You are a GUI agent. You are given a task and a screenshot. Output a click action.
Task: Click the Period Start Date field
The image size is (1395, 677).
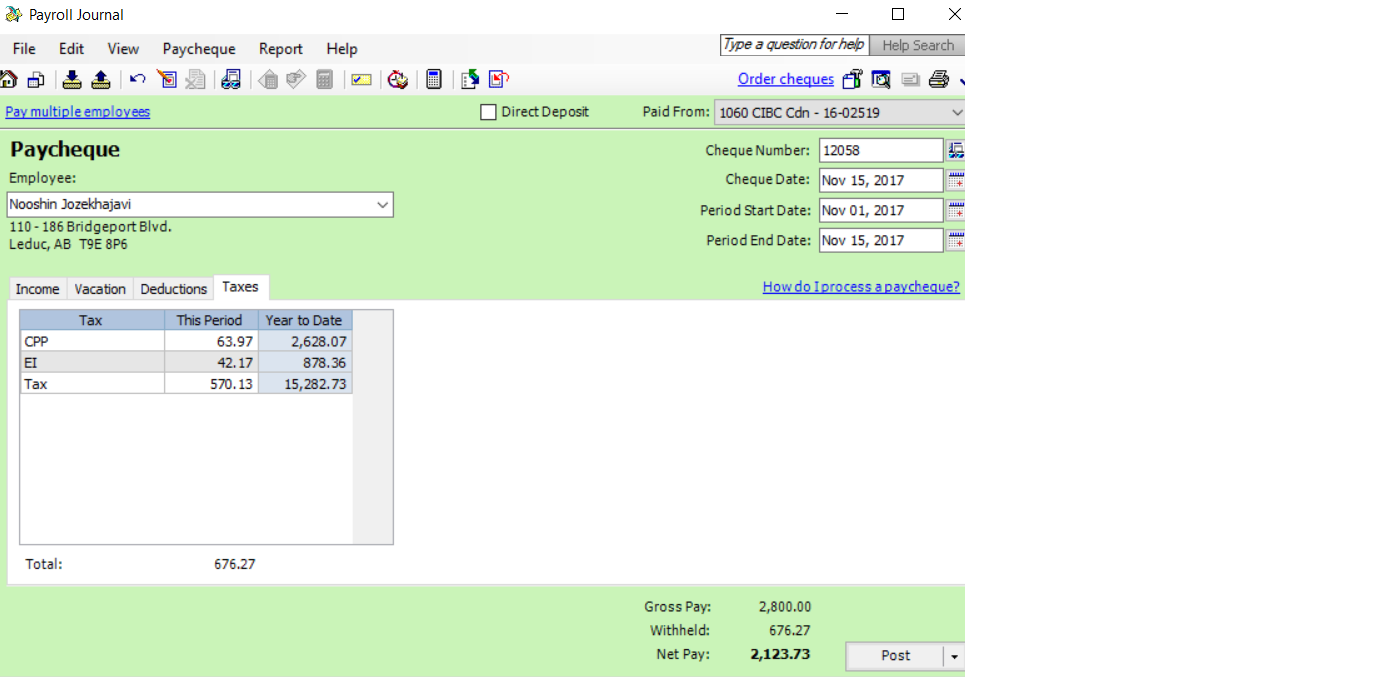point(880,210)
